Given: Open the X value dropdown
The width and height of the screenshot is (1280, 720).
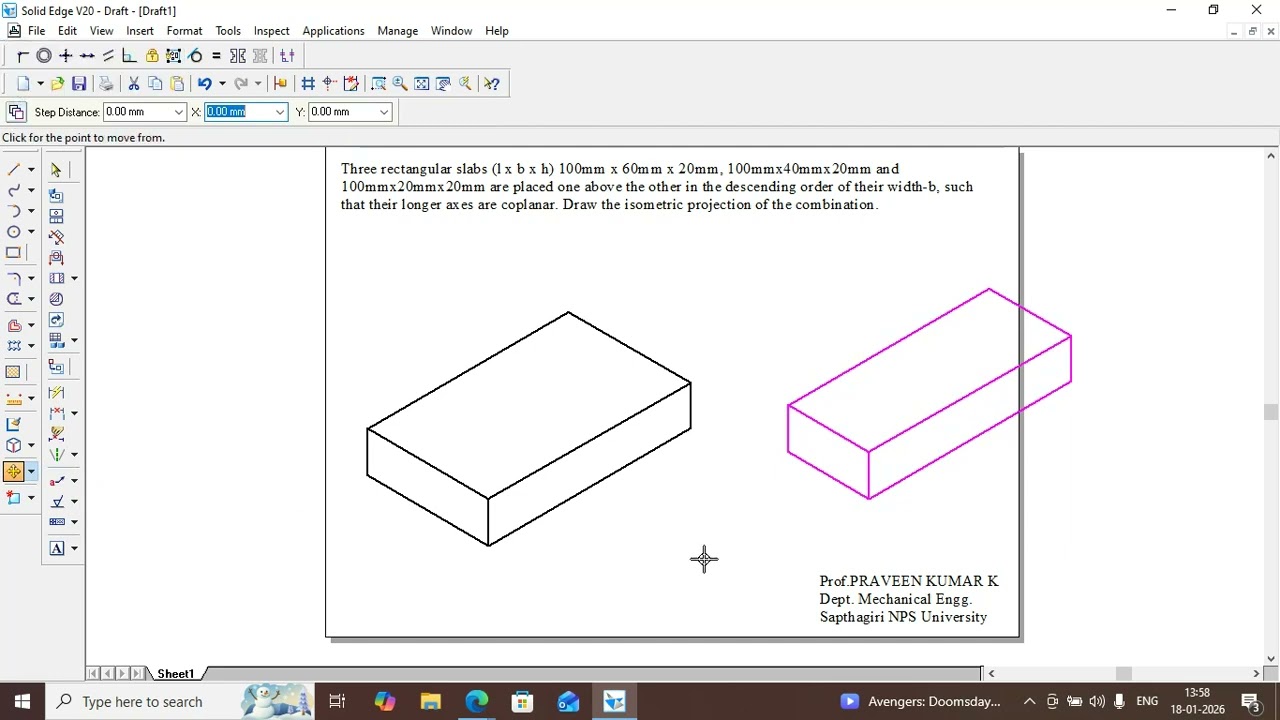Looking at the screenshot, I should click(x=280, y=112).
